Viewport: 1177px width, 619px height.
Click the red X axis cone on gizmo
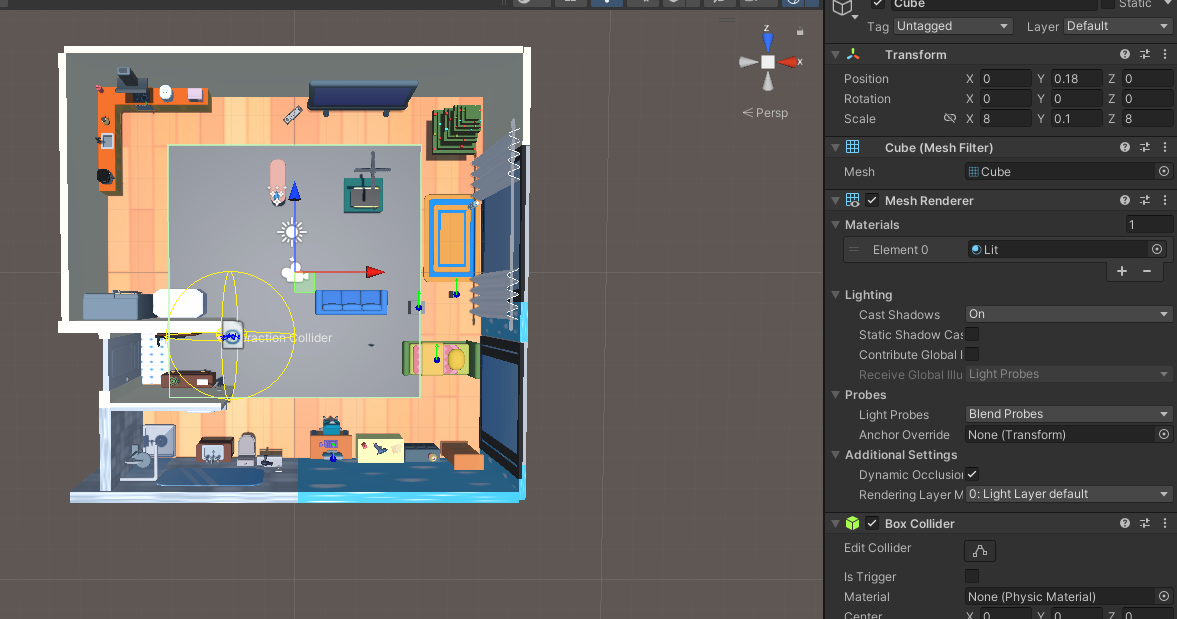(787, 62)
